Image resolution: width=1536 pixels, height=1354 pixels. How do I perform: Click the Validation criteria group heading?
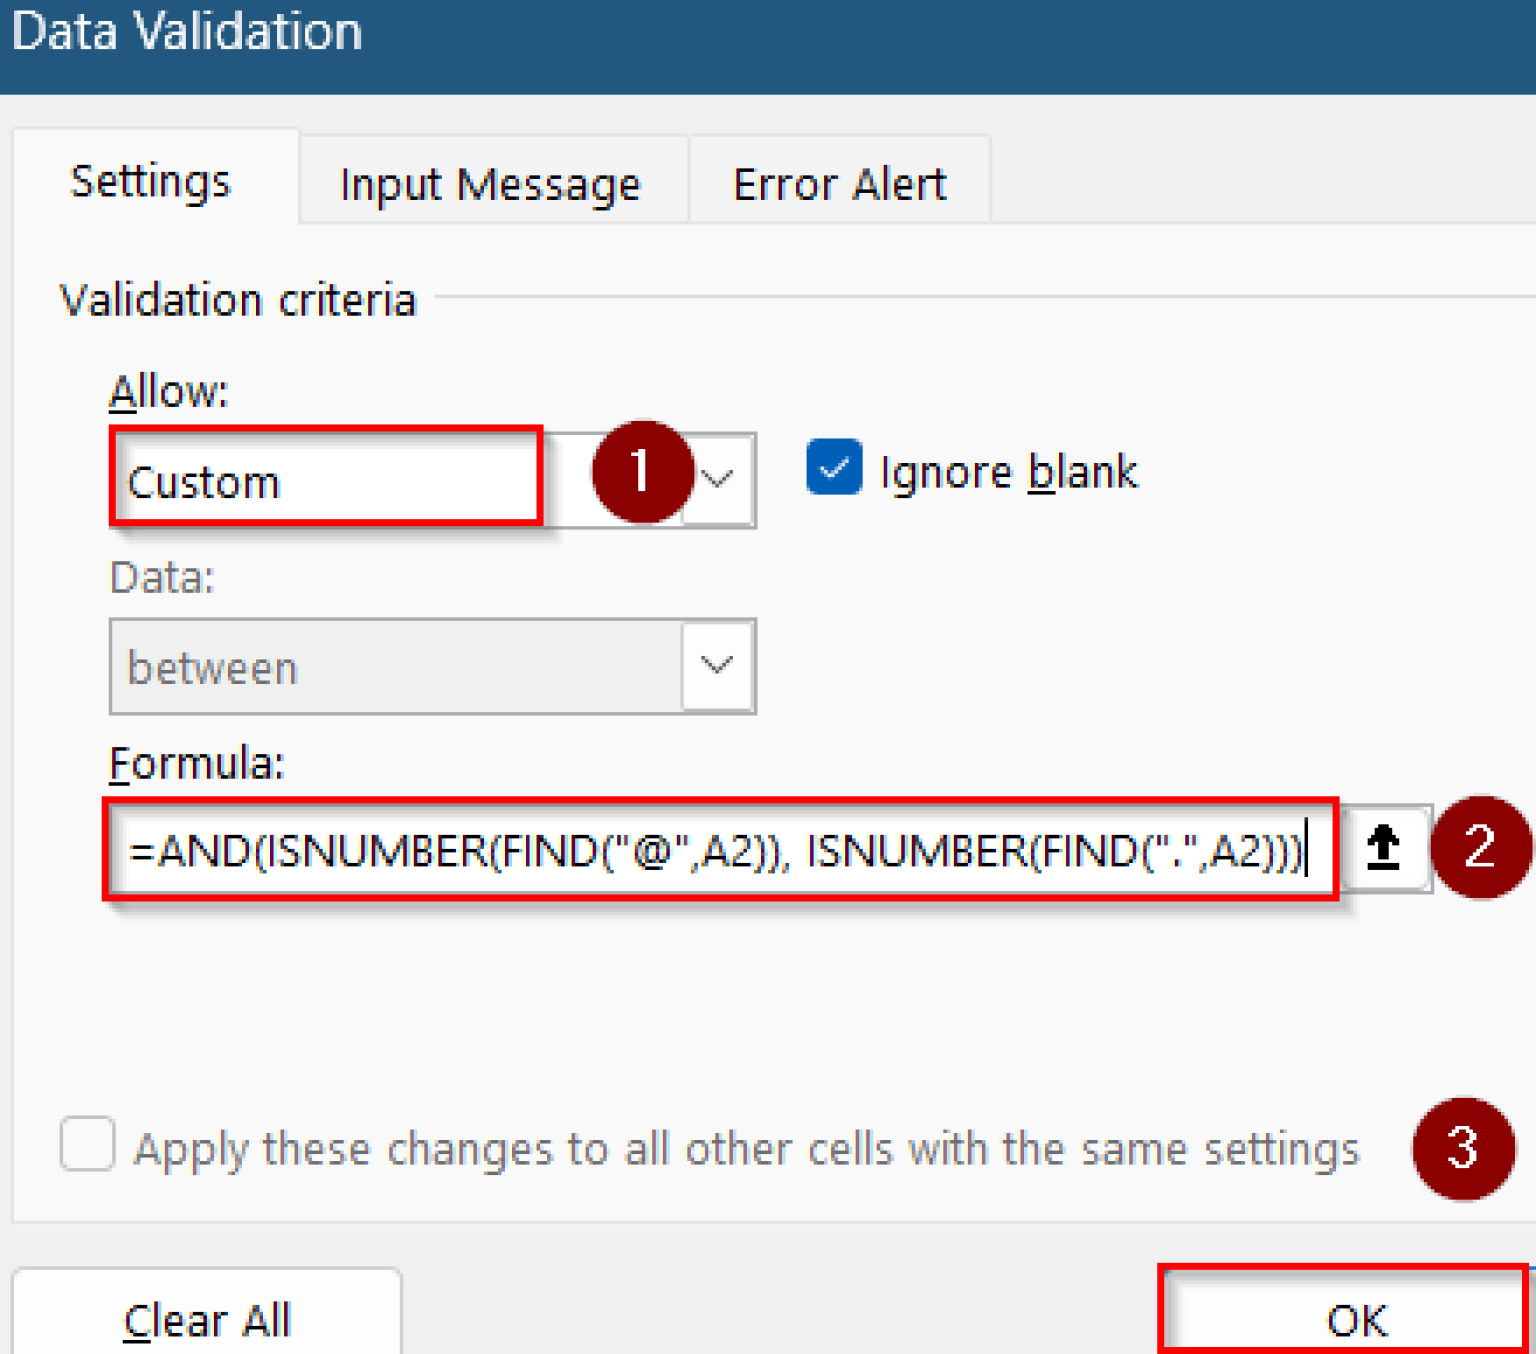point(238,300)
